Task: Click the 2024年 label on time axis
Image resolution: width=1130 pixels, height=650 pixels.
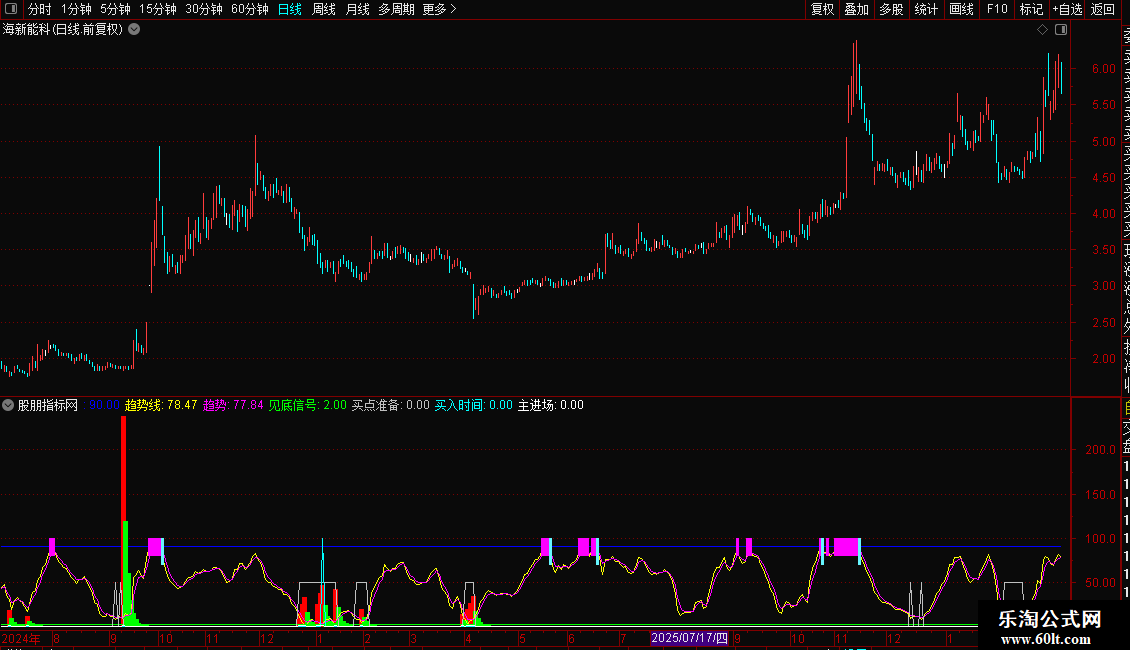Action: [x=21, y=638]
